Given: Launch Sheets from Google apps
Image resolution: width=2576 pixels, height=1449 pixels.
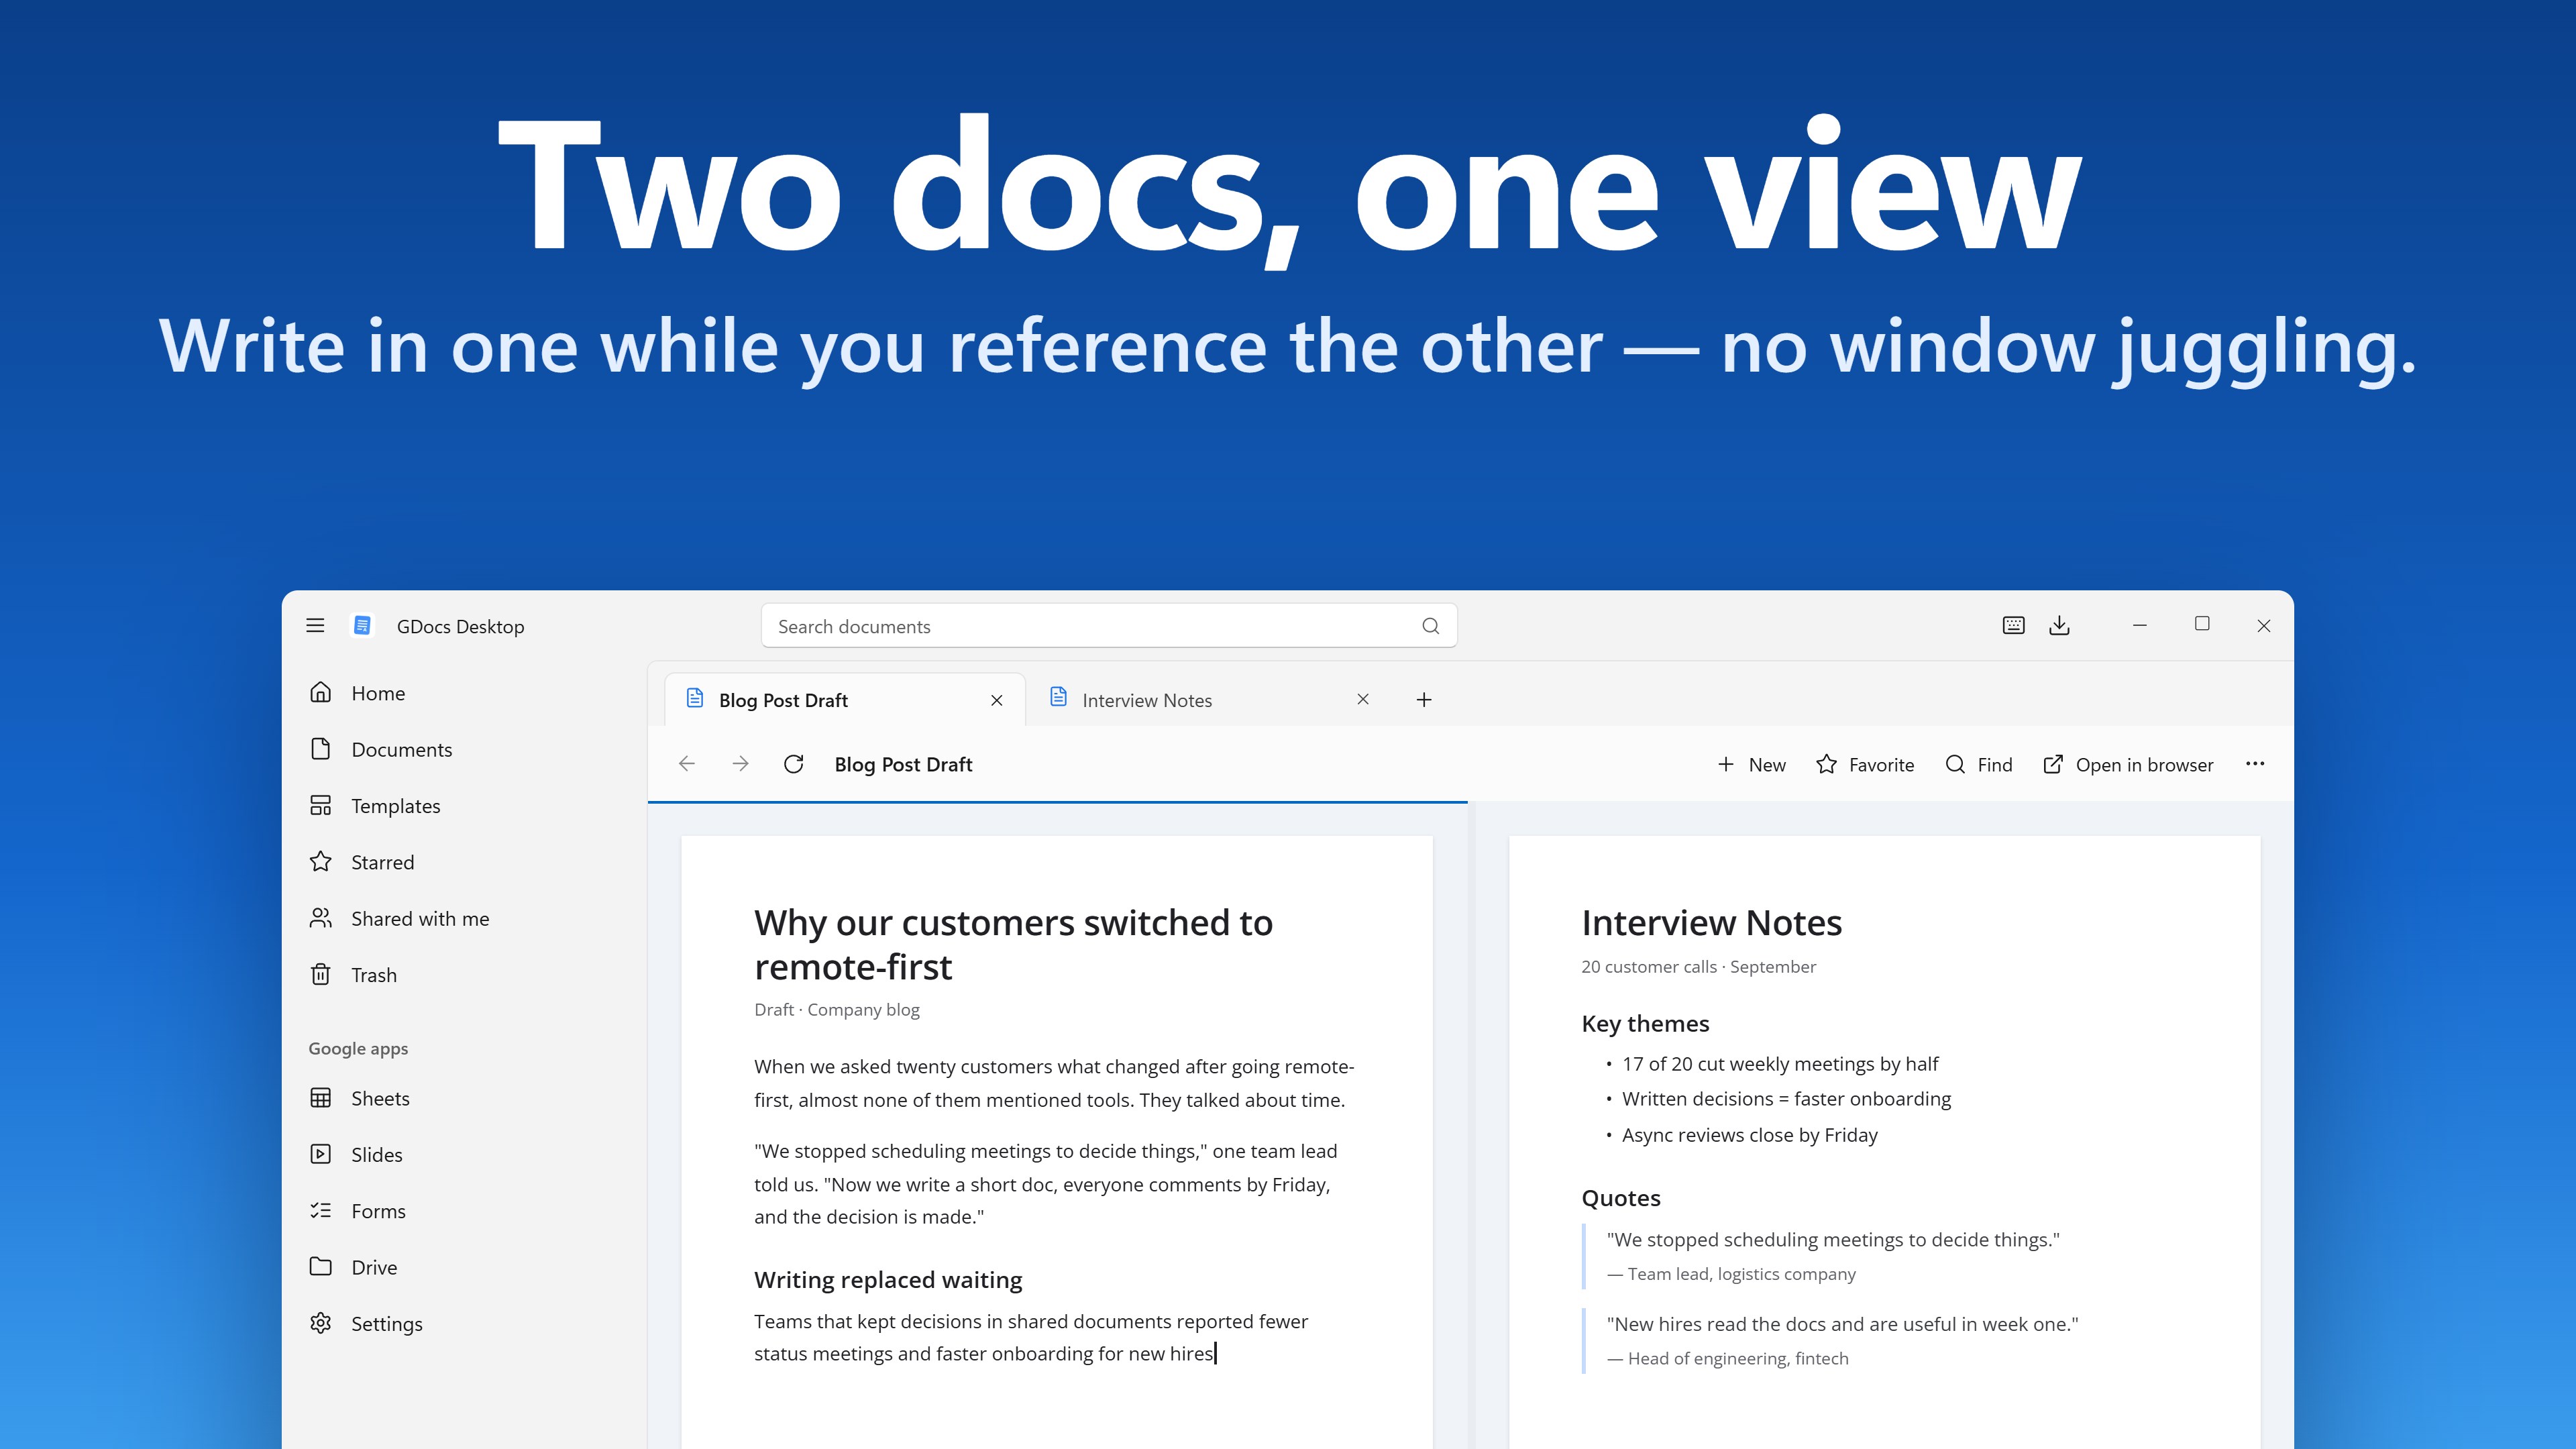Looking at the screenshot, I should pos(465,1098).
